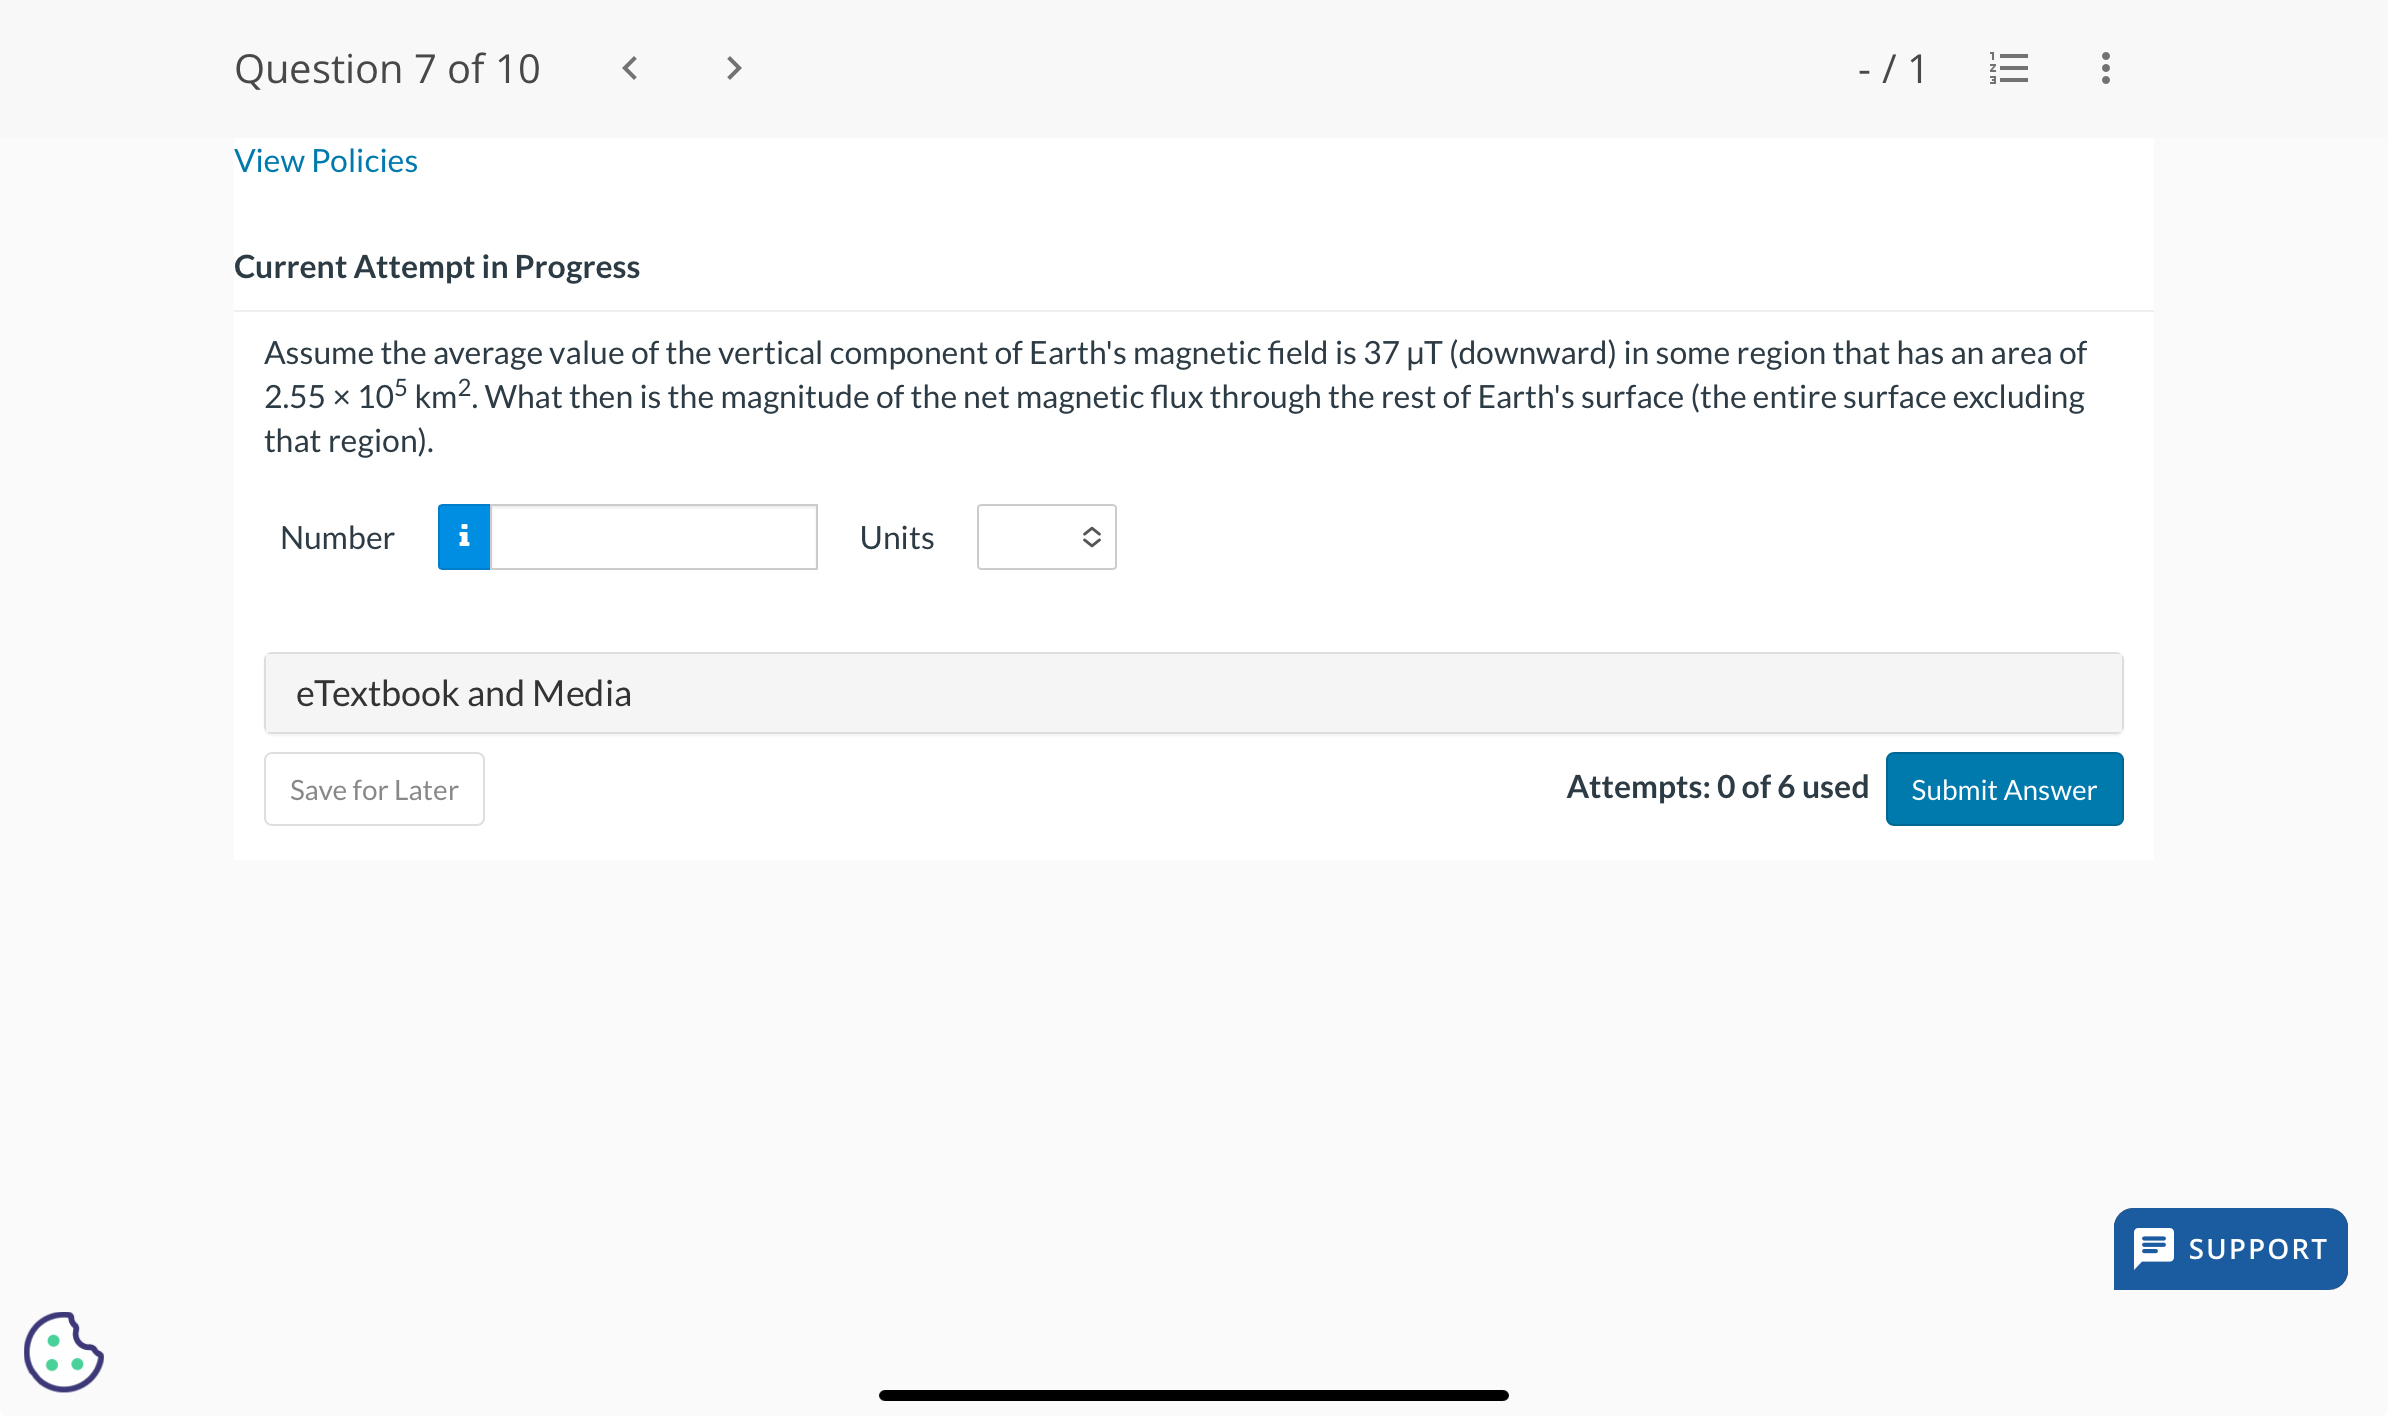This screenshot has height=1416, width=2388.
Task: Click the Save for Later button
Action: click(x=374, y=790)
